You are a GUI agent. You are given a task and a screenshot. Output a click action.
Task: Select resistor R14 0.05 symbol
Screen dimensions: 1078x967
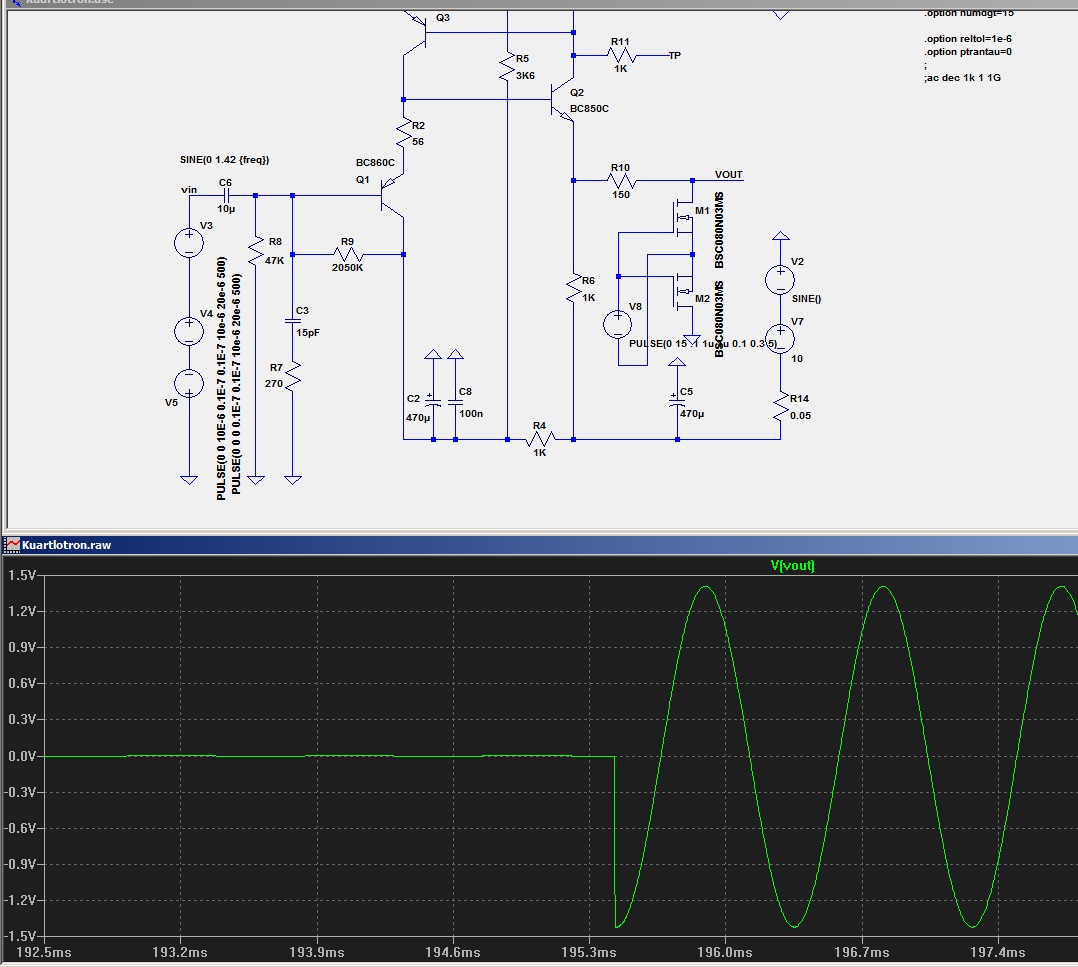coord(780,407)
